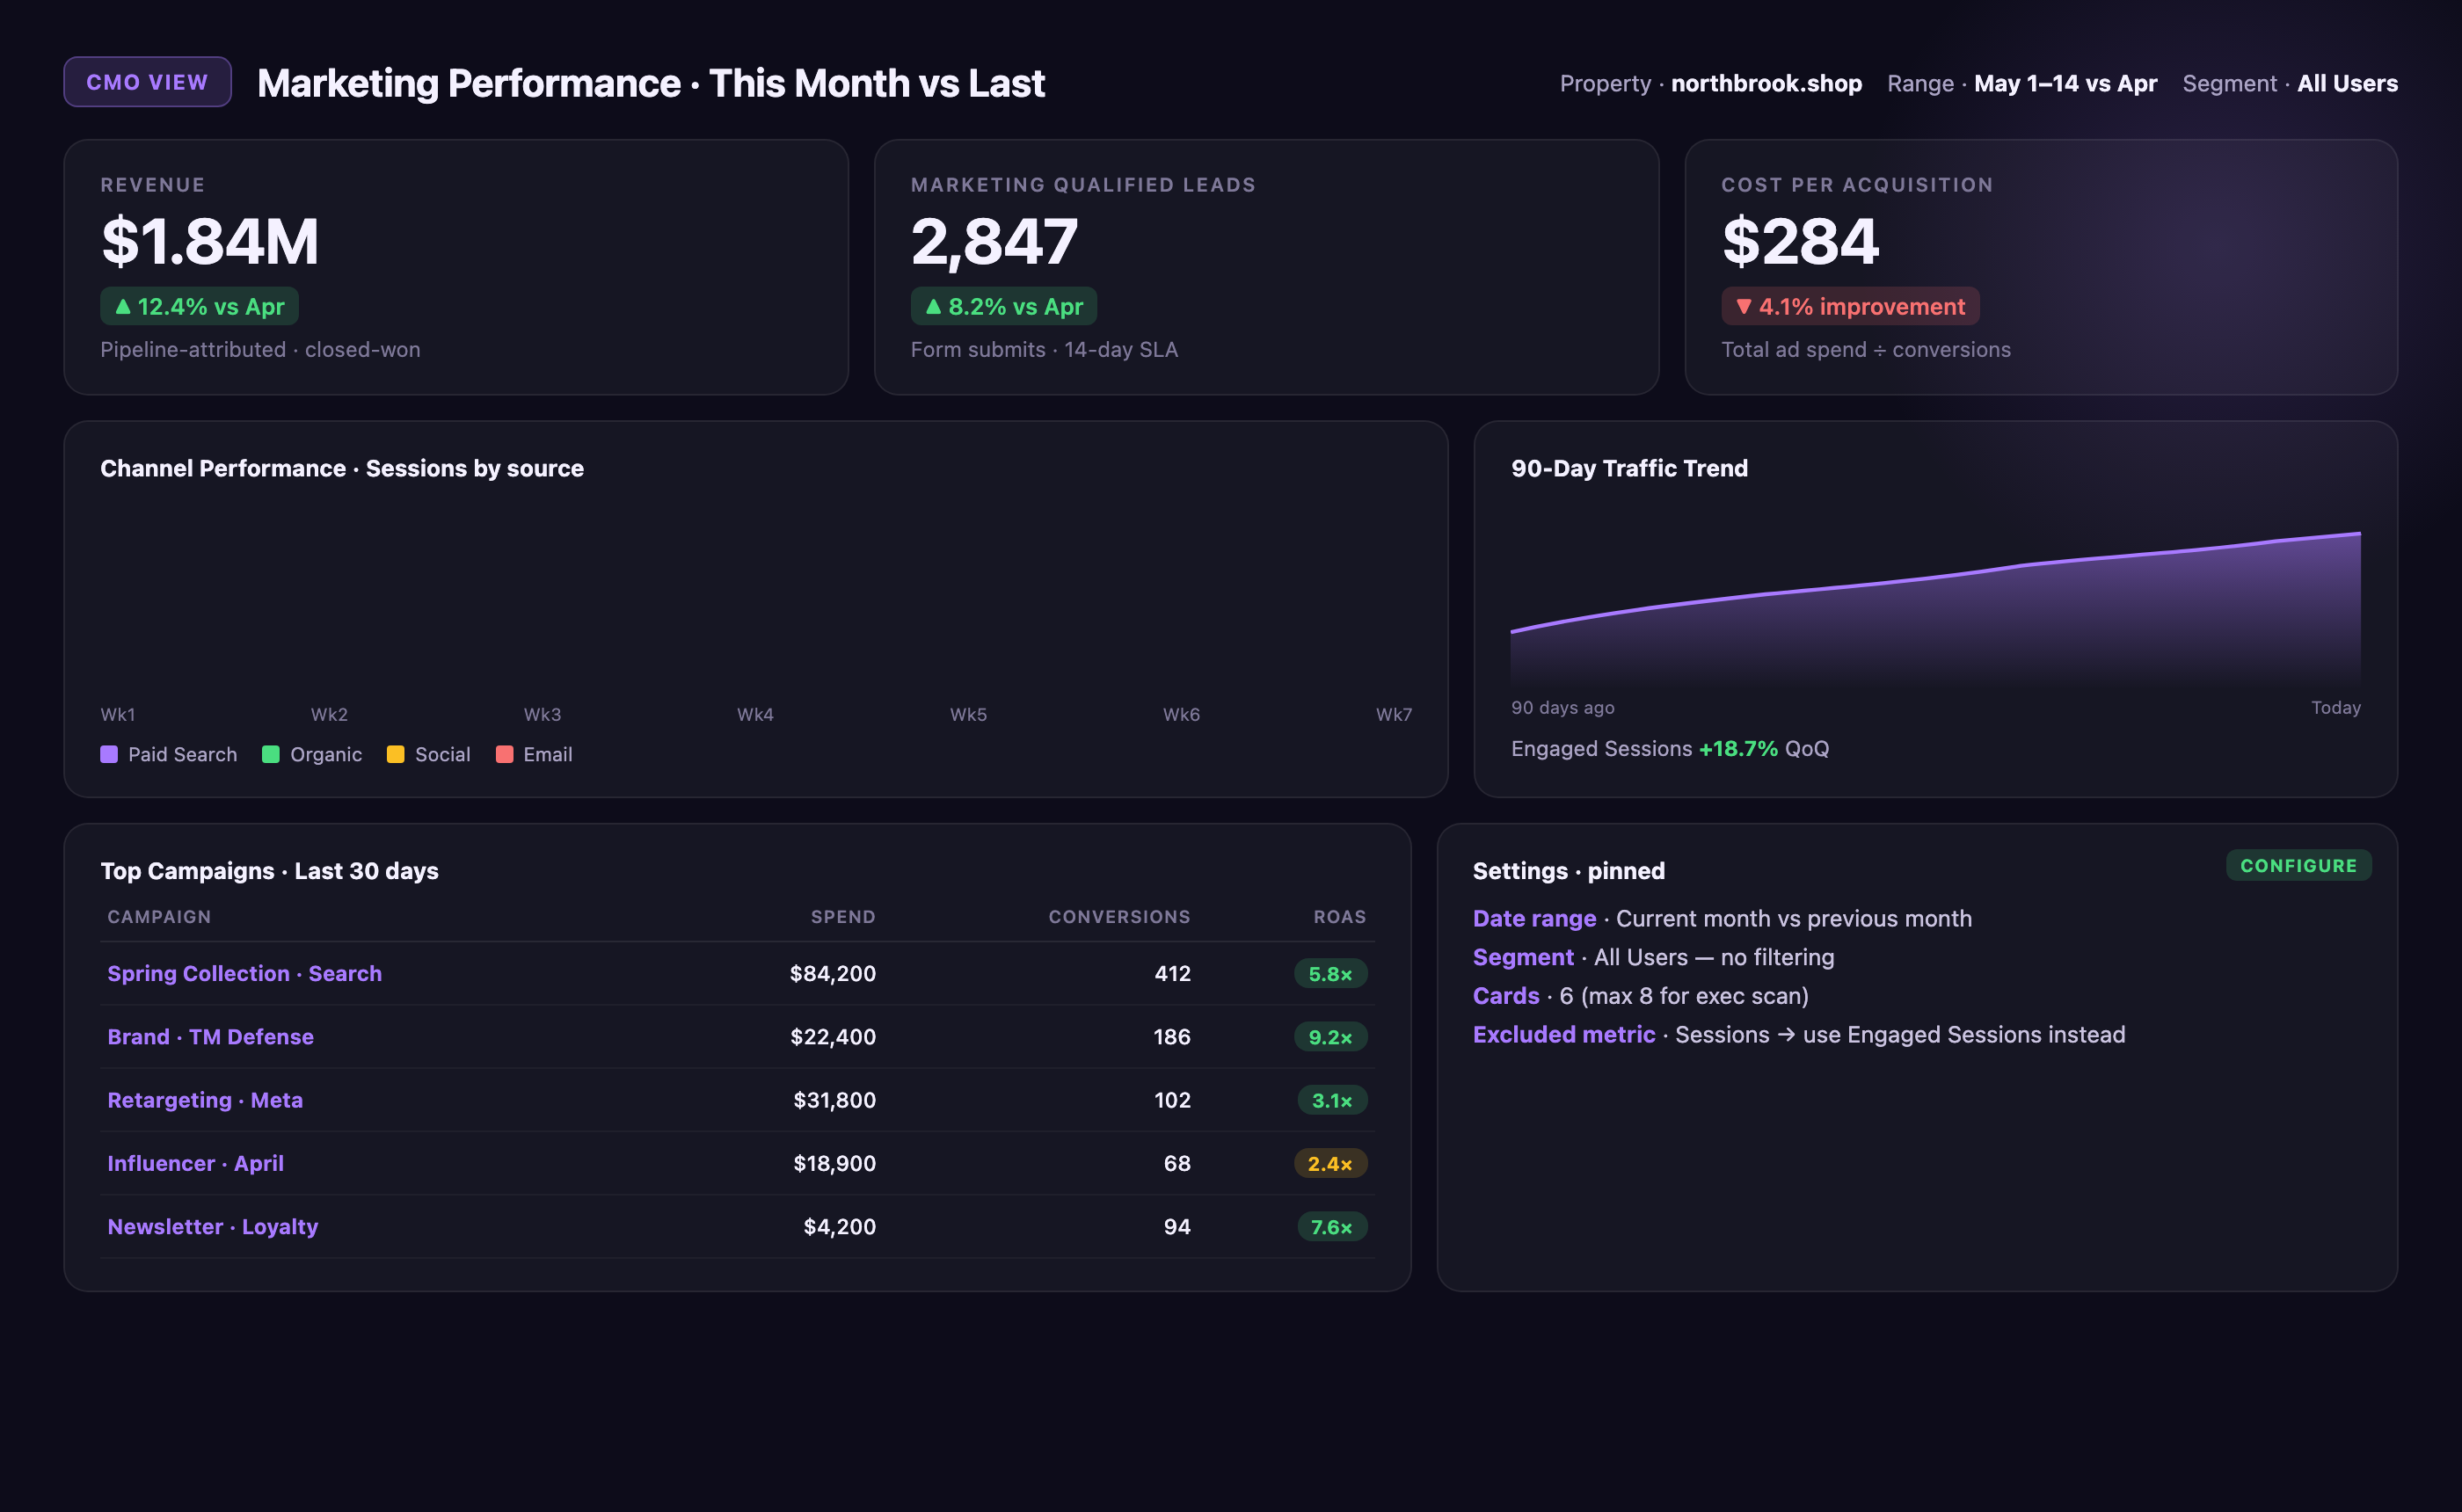This screenshot has height=1512, width=2462.
Task: Click the Channel Performance · Sessions by source heading
Action: pyautogui.click(x=342, y=468)
